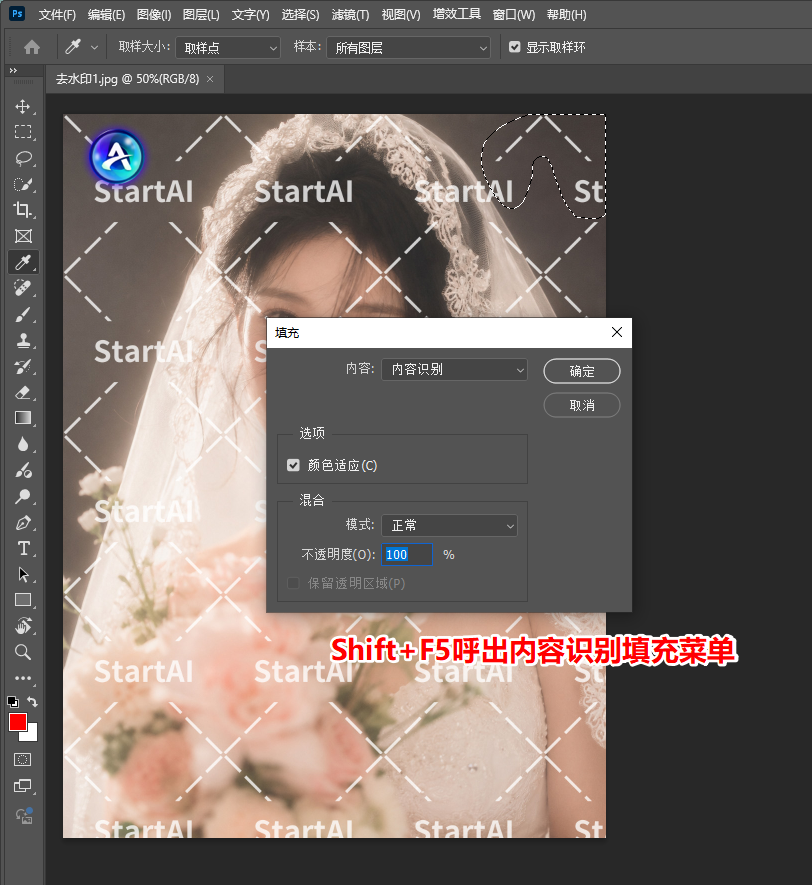Select the History Brush tool
This screenshot has height=885, width=812.
point(23,366)
